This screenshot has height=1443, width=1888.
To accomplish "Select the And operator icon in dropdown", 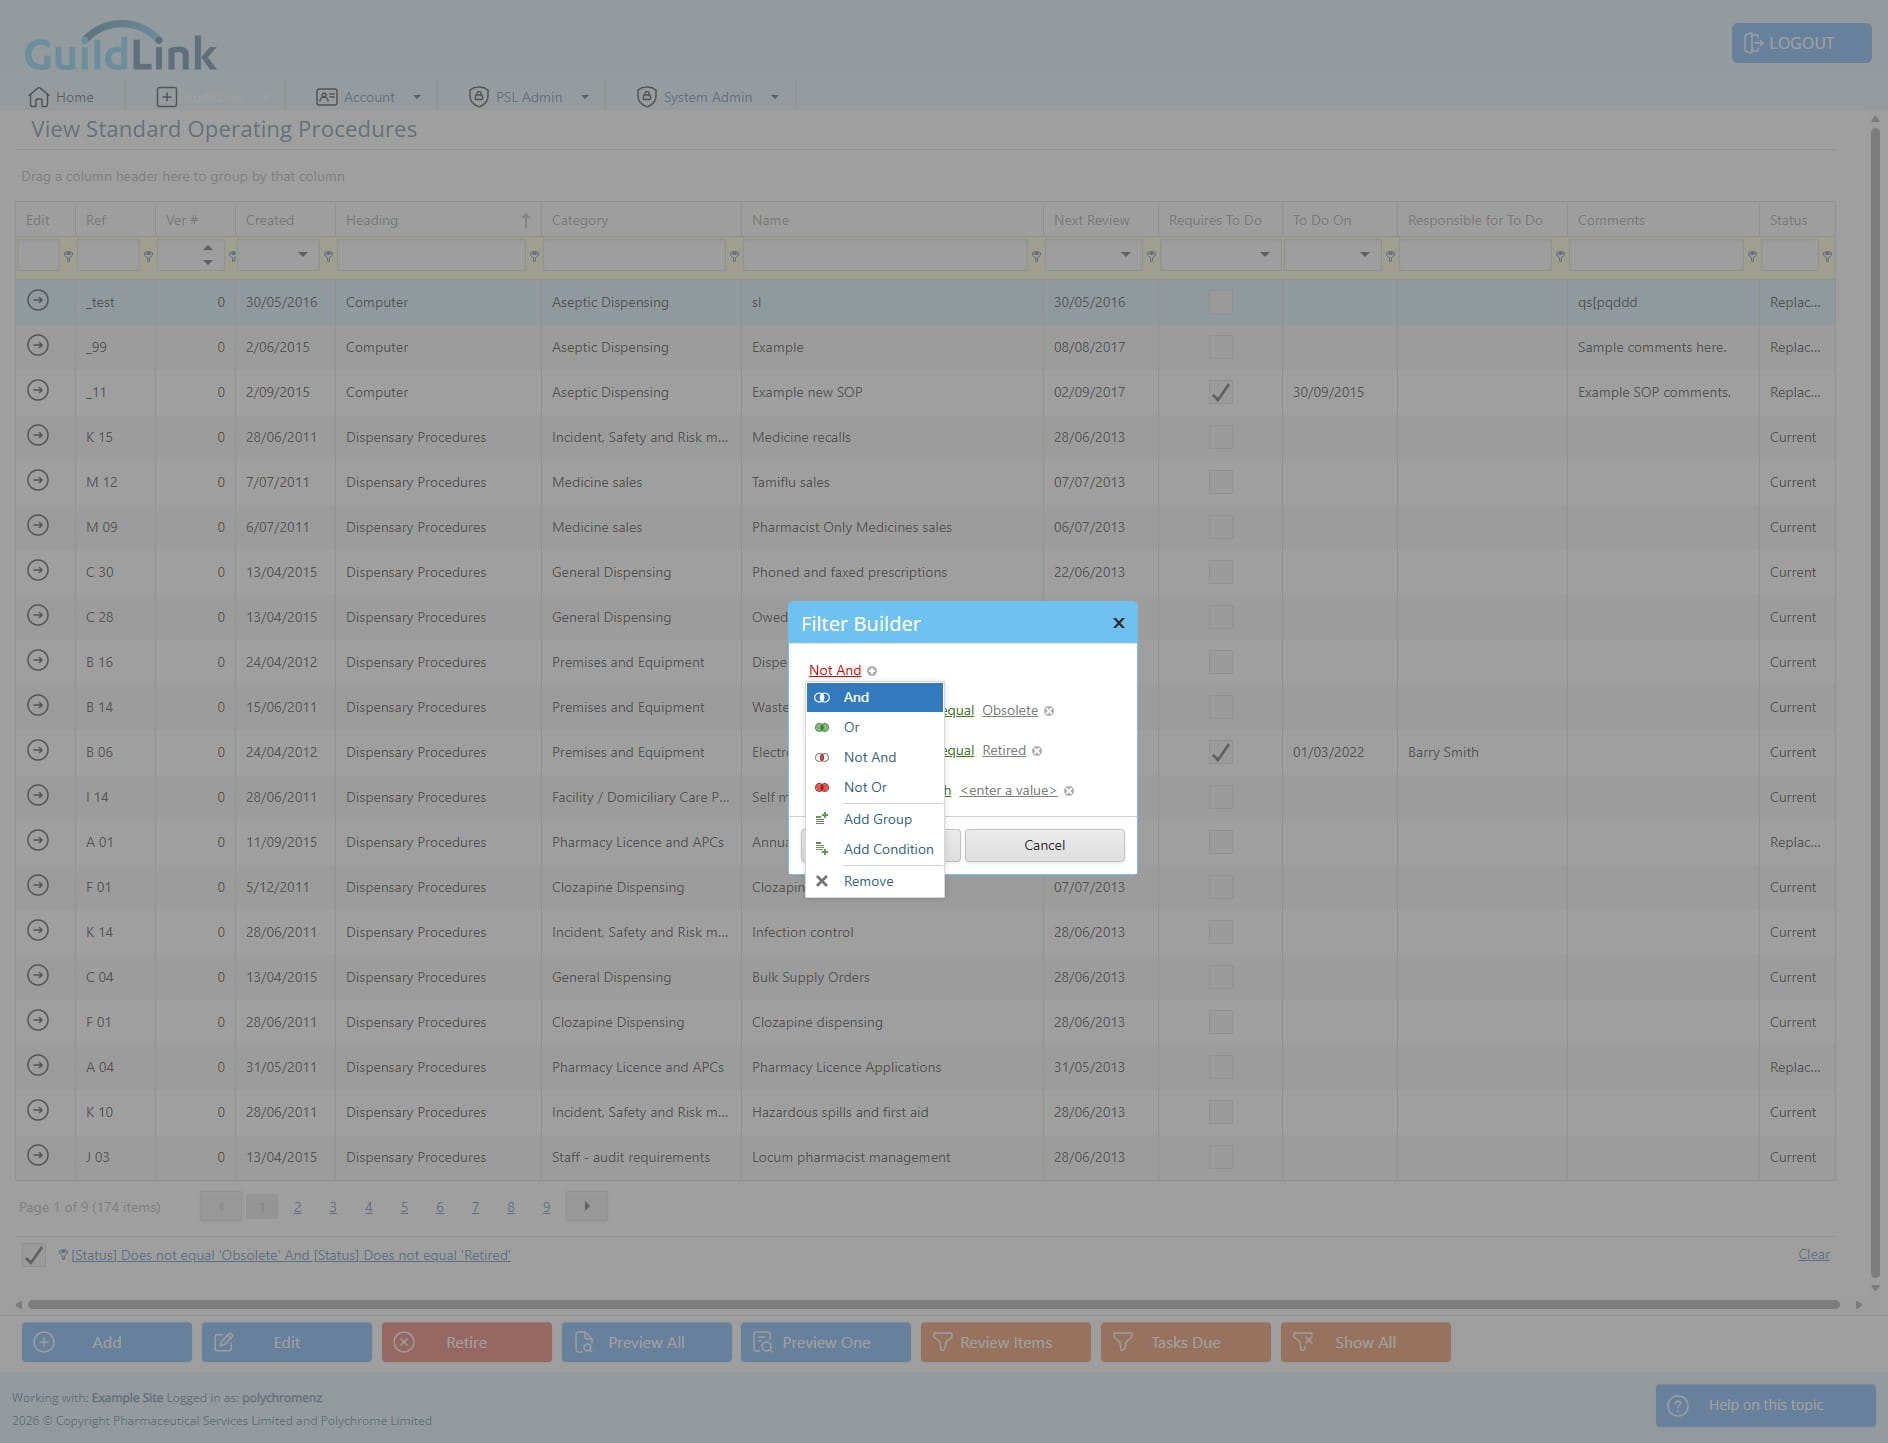I will pyautogui.click(x=822, y=697).
